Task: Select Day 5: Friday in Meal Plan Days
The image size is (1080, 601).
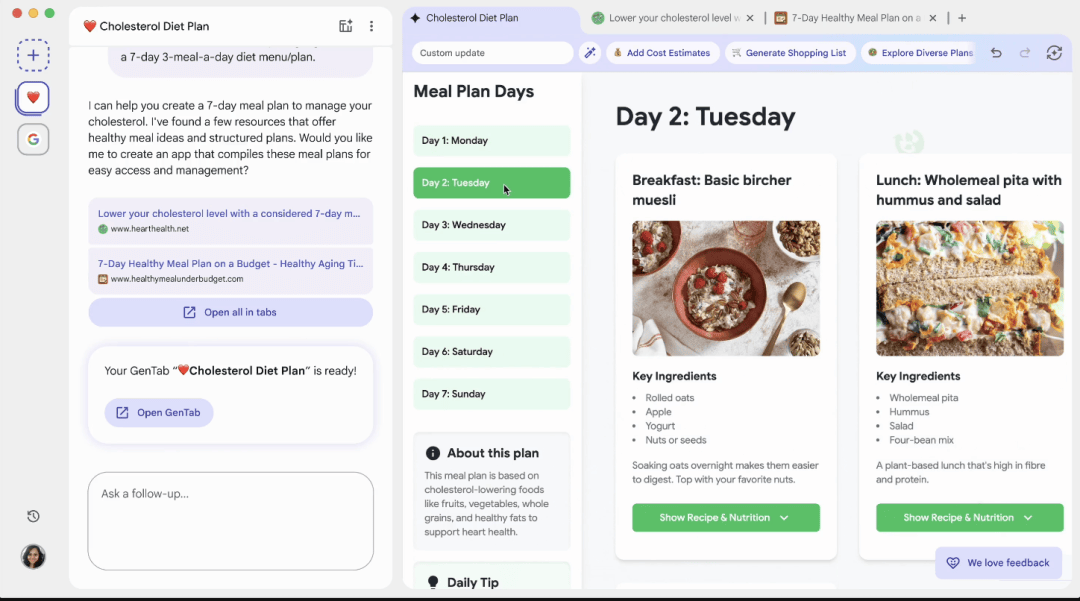Action: (491, 309)
